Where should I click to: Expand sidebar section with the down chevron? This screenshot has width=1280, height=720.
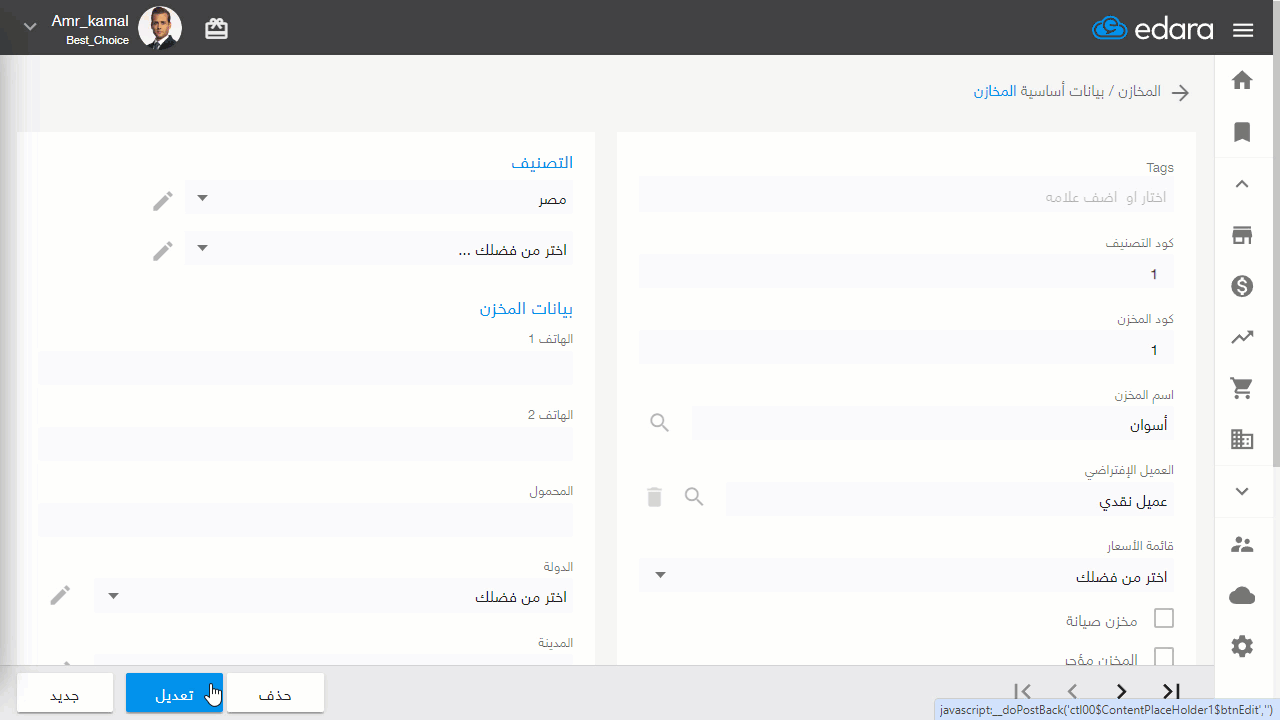(1242, 491)
